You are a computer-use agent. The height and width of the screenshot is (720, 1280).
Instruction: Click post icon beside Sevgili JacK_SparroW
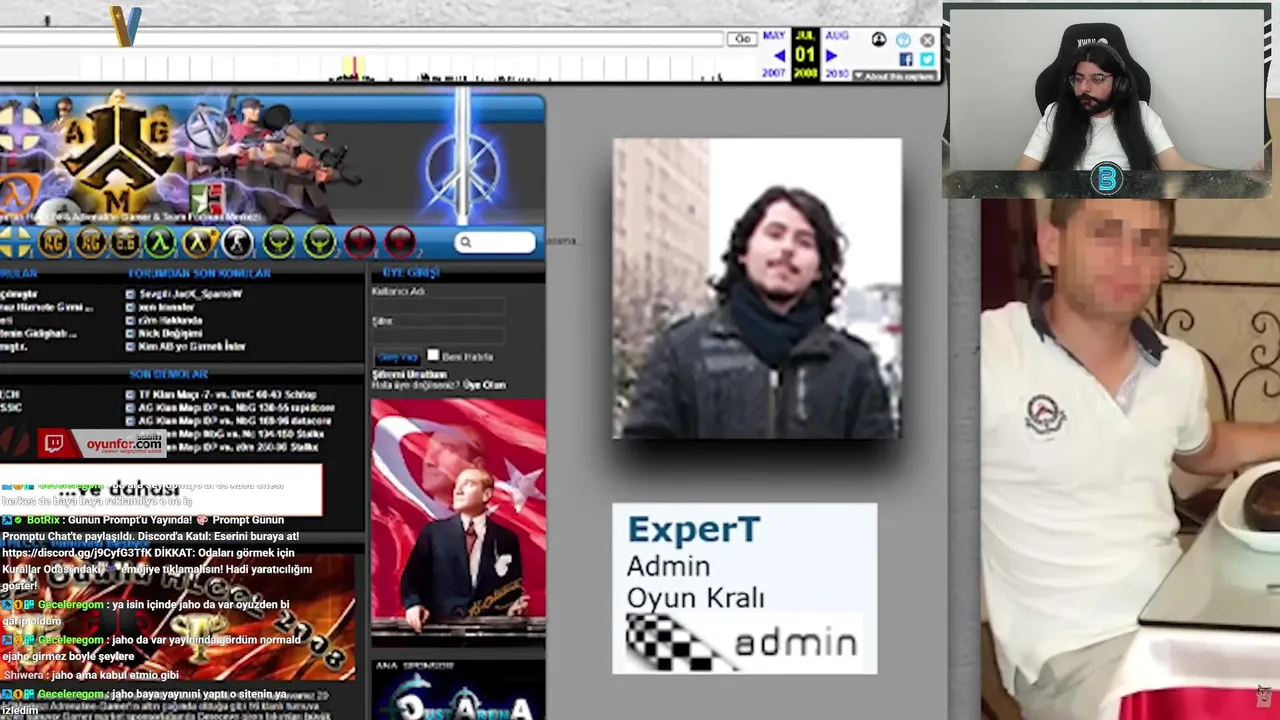coord(130,294)
